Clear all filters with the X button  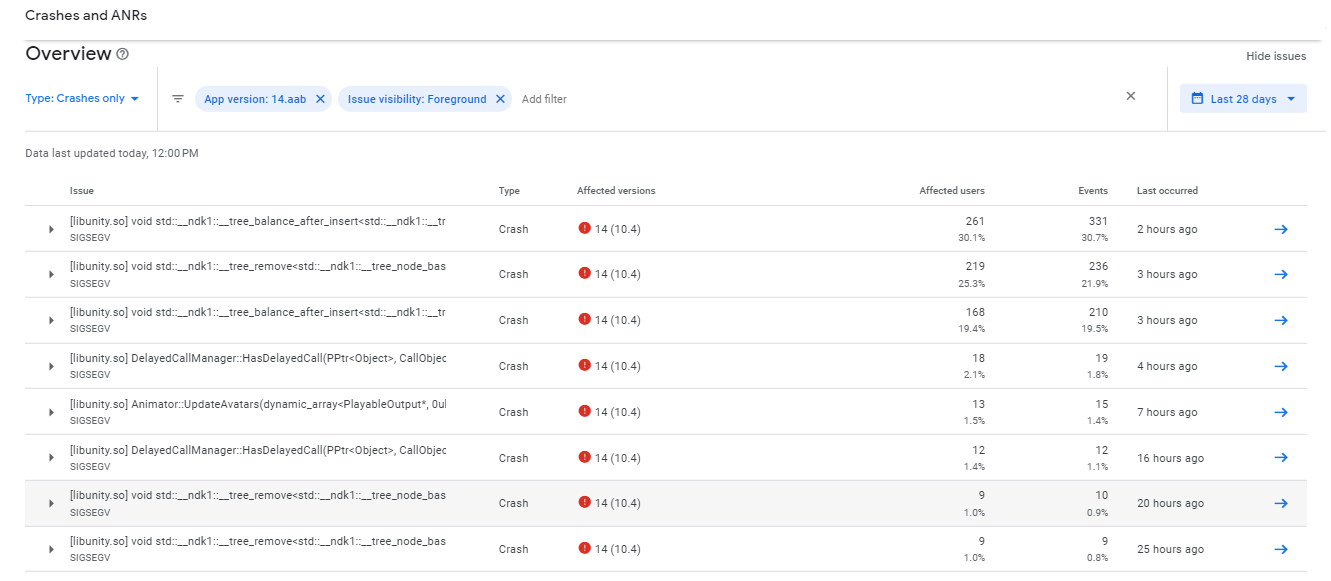pyautogui.click(x=1130, y=96)
